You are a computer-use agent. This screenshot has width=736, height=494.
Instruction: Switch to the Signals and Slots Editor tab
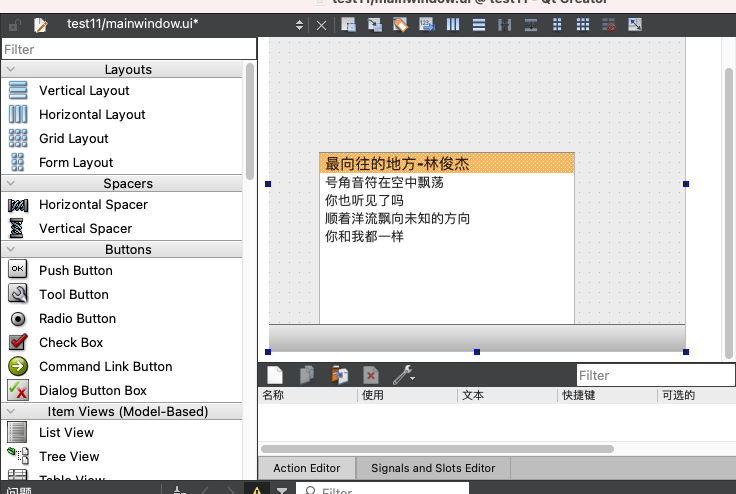click(x=433, y=468)
